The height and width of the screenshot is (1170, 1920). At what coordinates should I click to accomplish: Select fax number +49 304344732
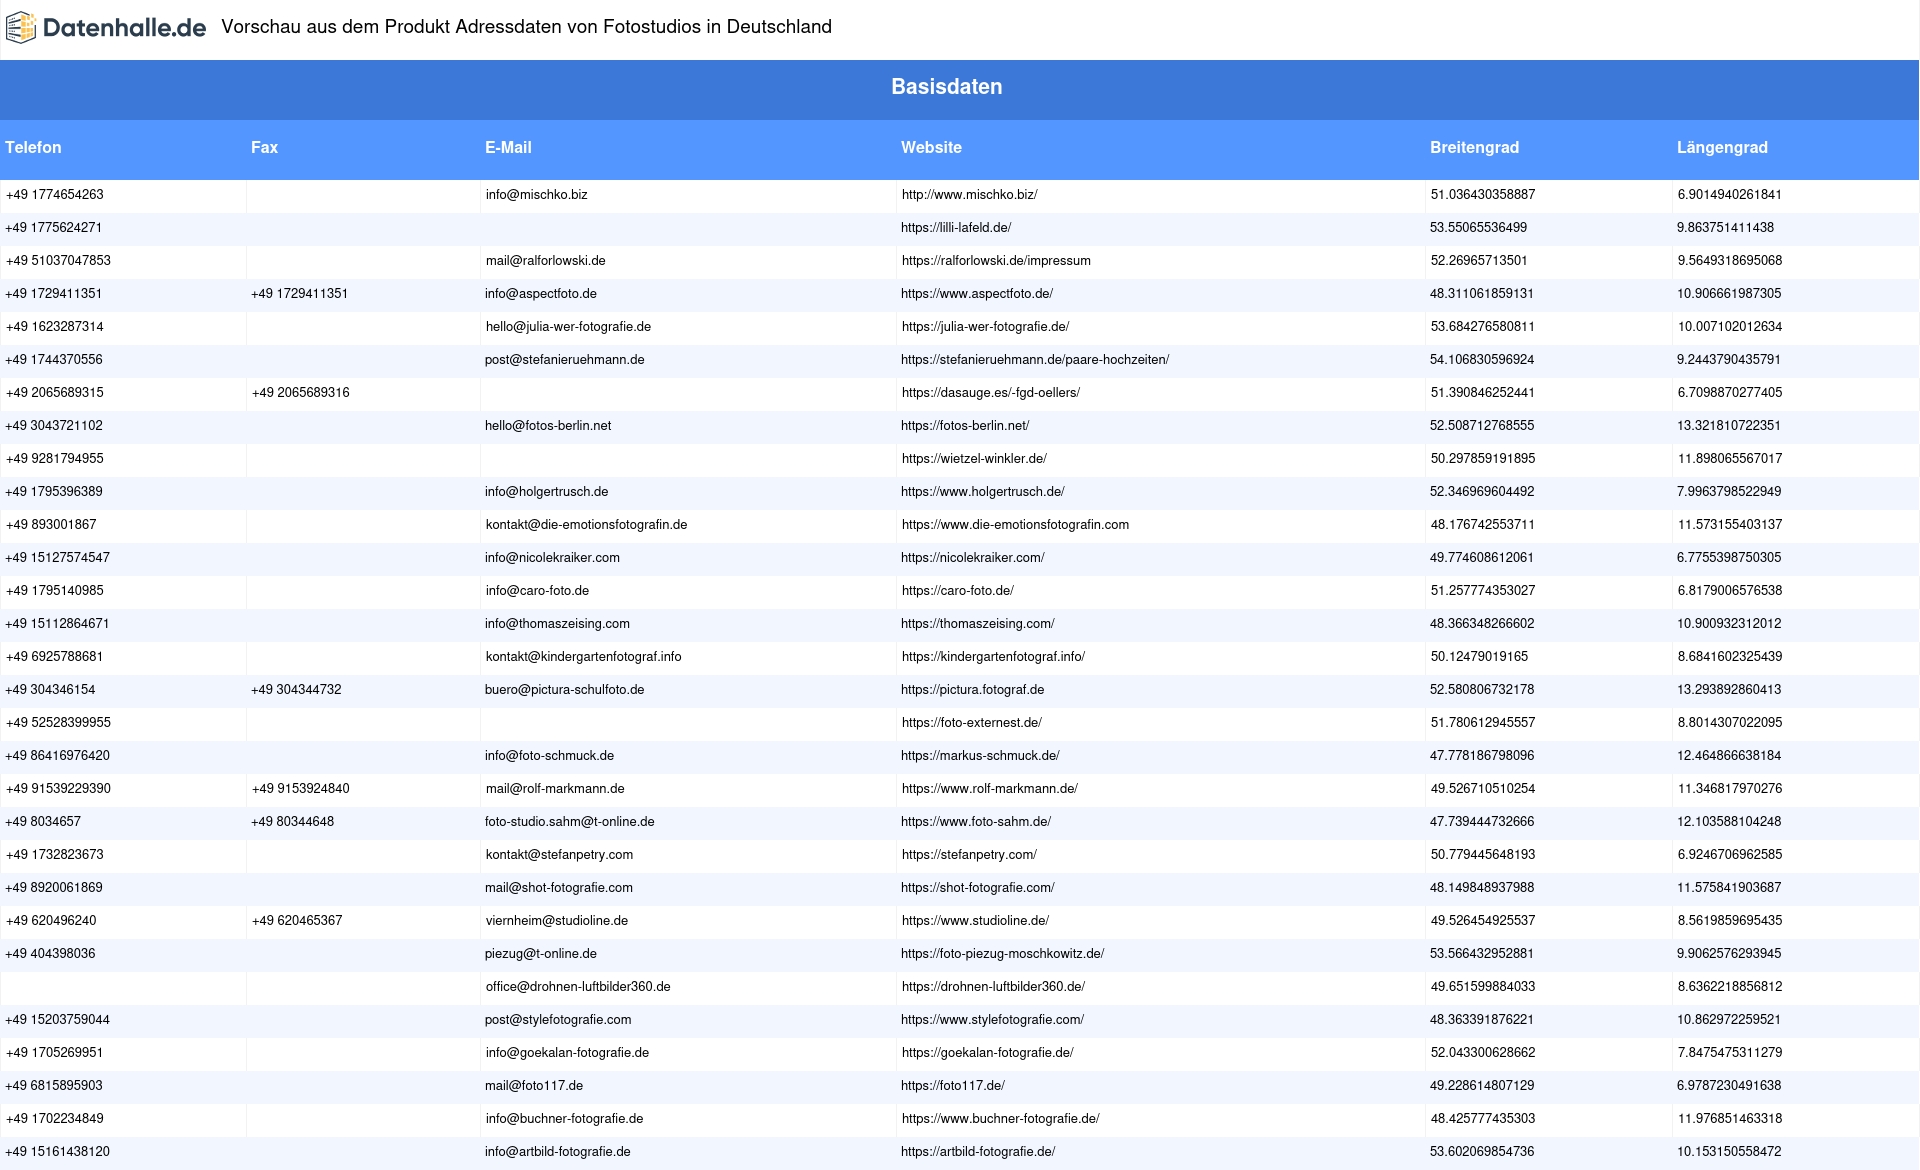(296, 690)
